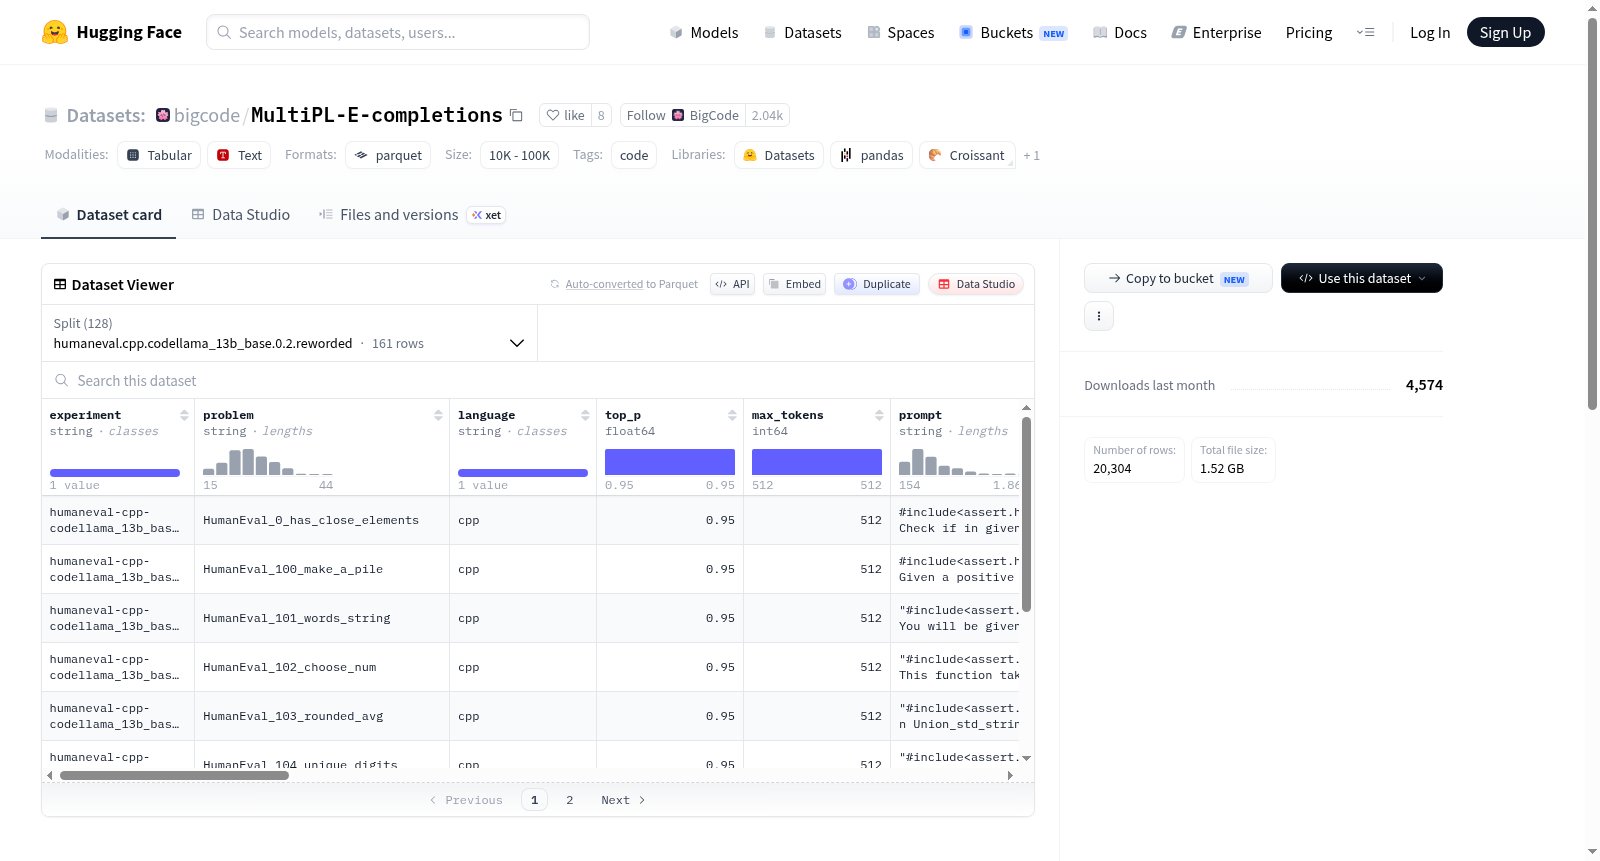Sort the problem column
This screenshot has height=861, width=1600.
pyautogui.click(x=438, y=415)
